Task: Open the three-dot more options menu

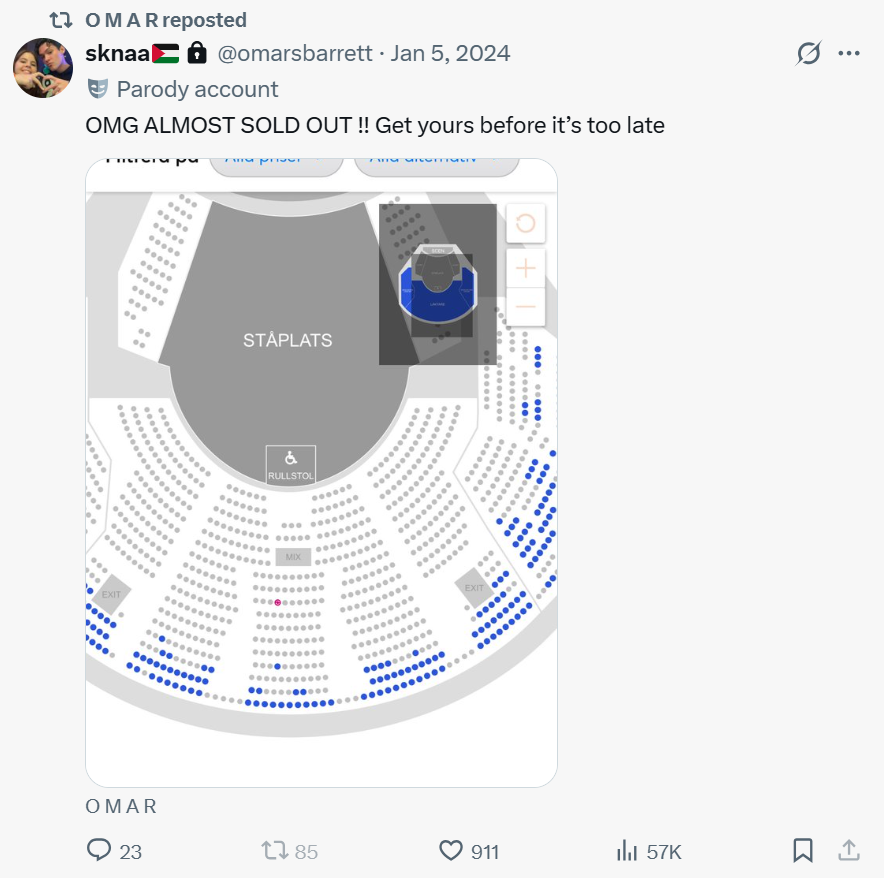Action: coord(849,53)
